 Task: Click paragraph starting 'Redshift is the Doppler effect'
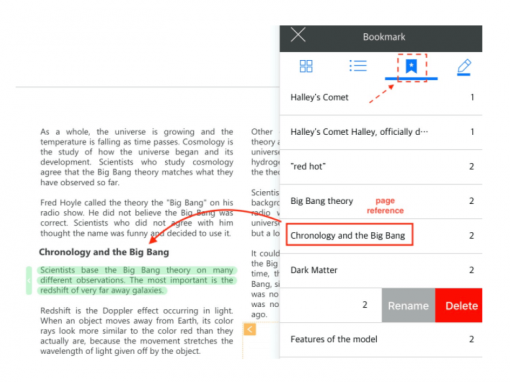137,331
